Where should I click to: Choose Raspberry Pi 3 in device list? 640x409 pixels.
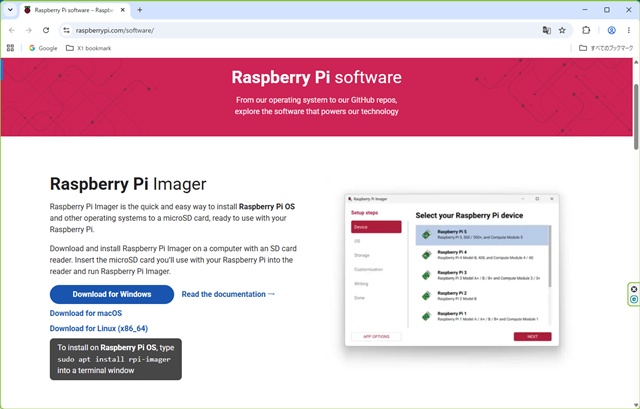click(x=482, y=276)
